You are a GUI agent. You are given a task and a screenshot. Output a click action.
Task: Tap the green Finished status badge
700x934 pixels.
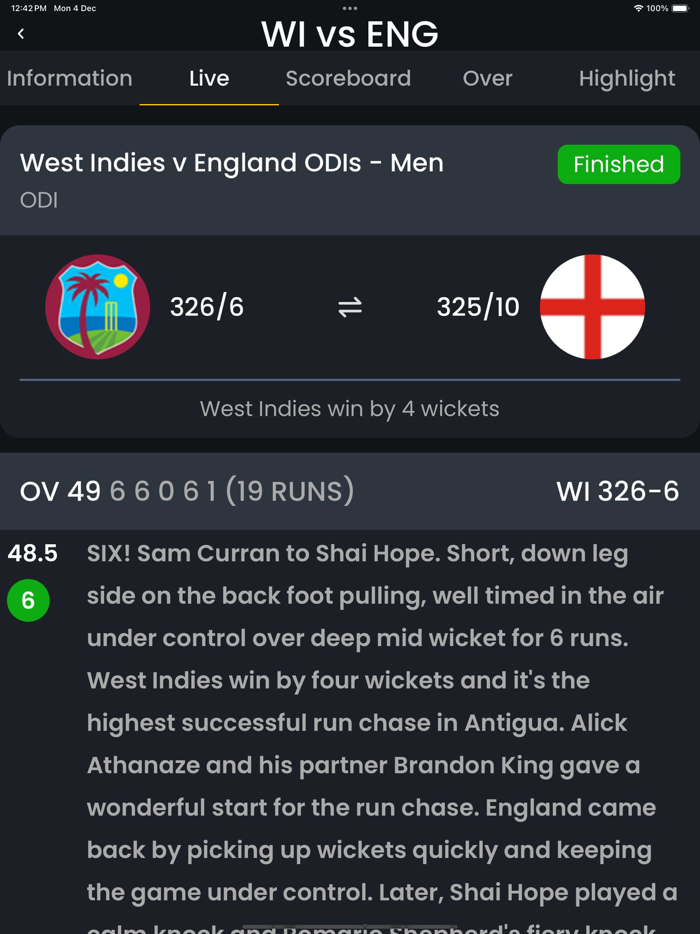pyautogui.click(x=618, y=164)
